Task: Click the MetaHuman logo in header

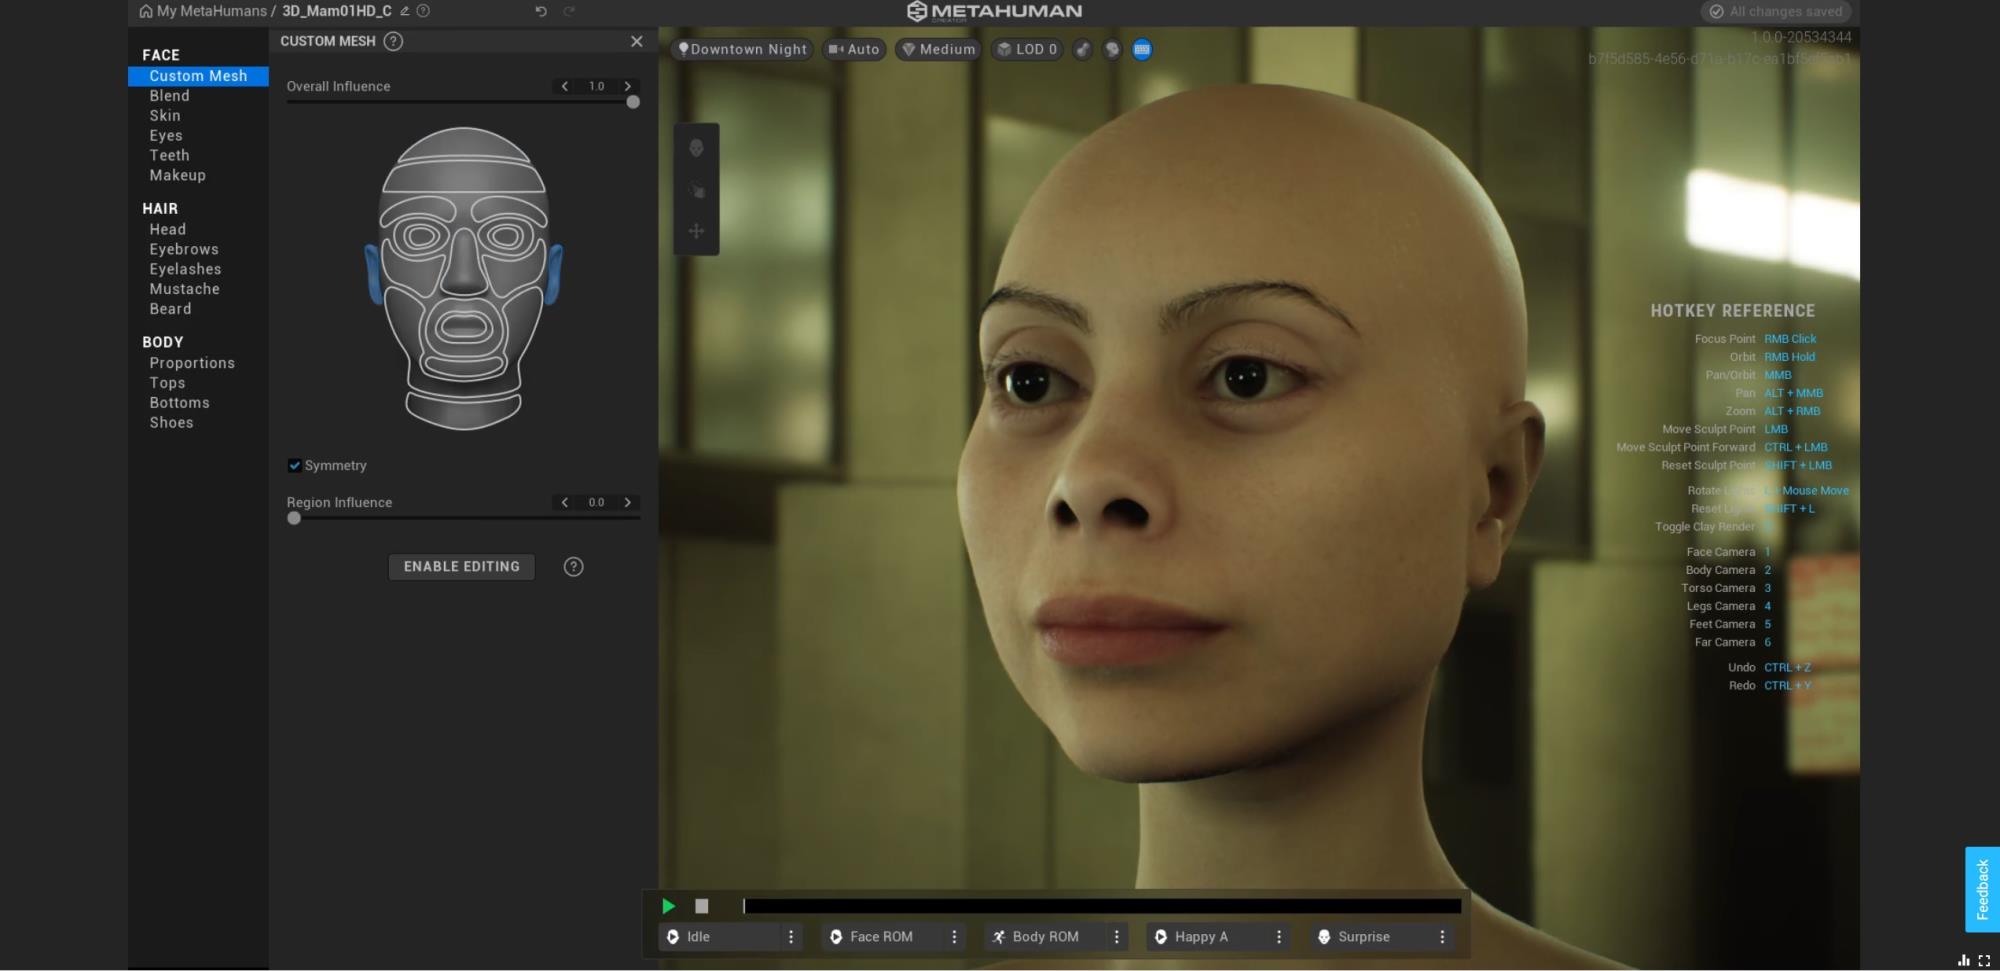Action: (994, 11)
